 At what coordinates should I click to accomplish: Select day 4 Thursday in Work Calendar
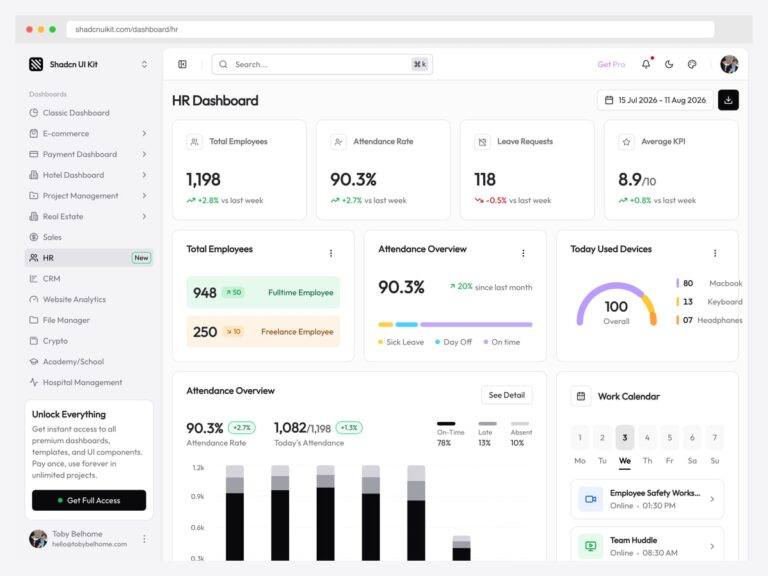click(648, 437)
